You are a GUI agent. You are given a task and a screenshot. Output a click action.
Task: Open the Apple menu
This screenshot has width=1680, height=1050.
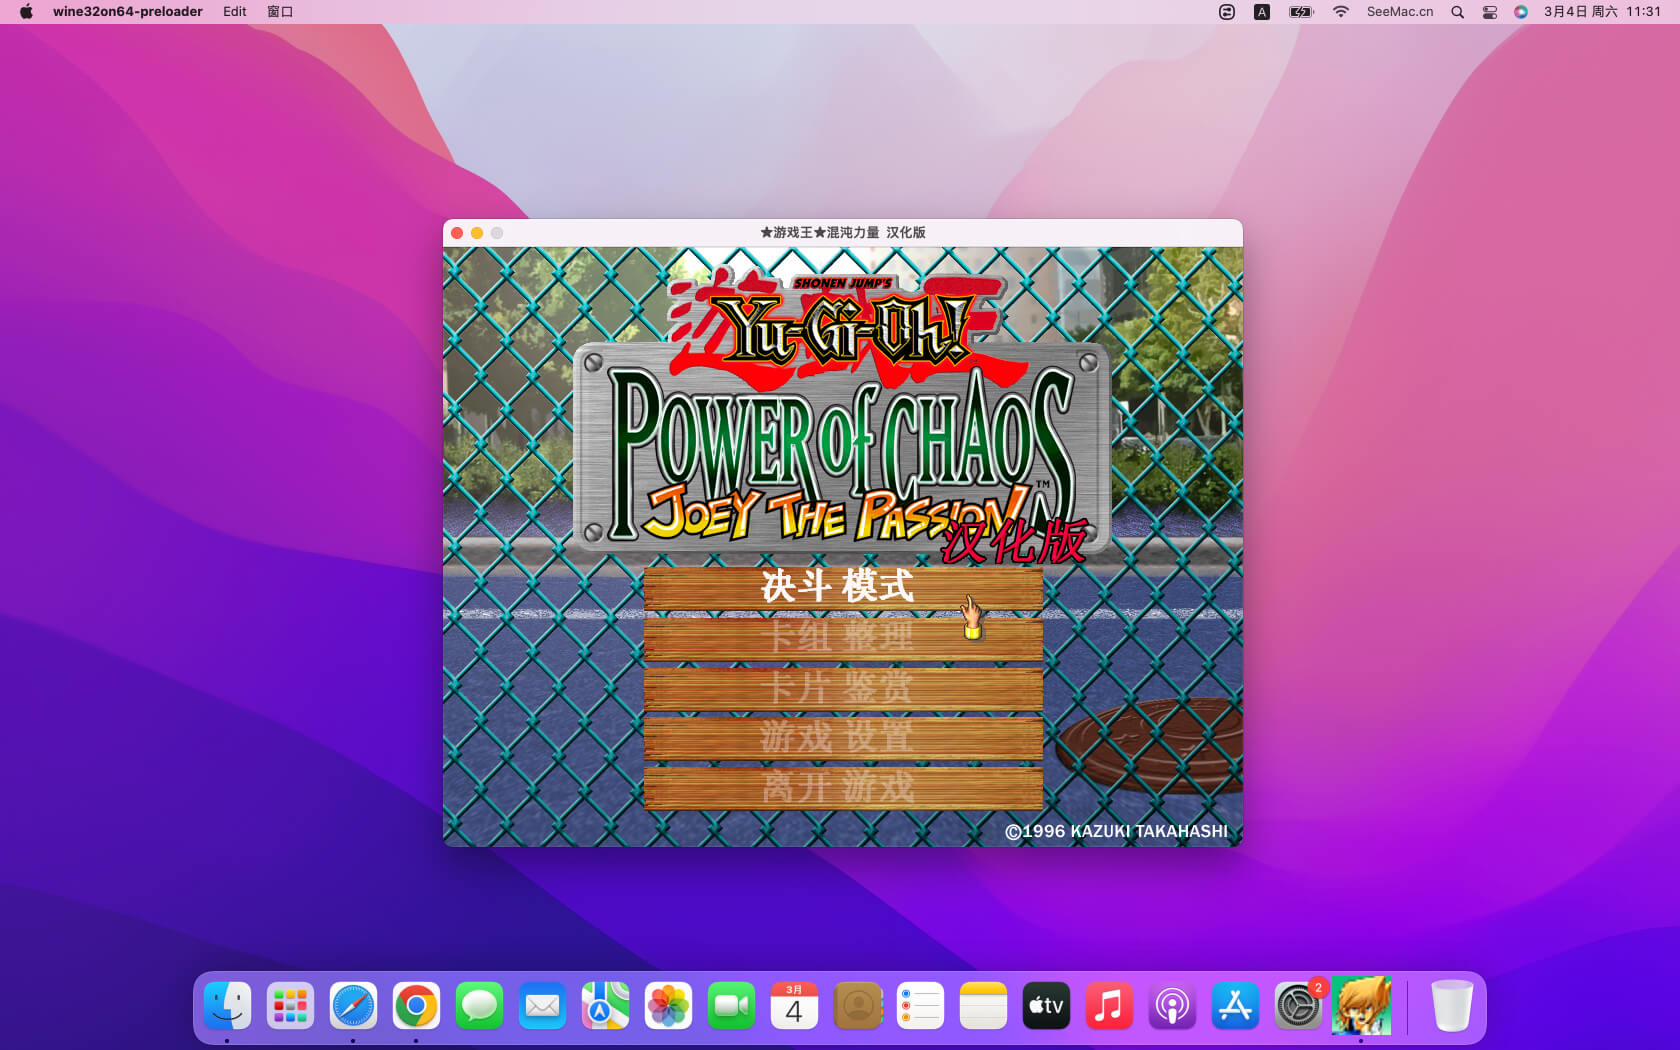coord(26,12)
